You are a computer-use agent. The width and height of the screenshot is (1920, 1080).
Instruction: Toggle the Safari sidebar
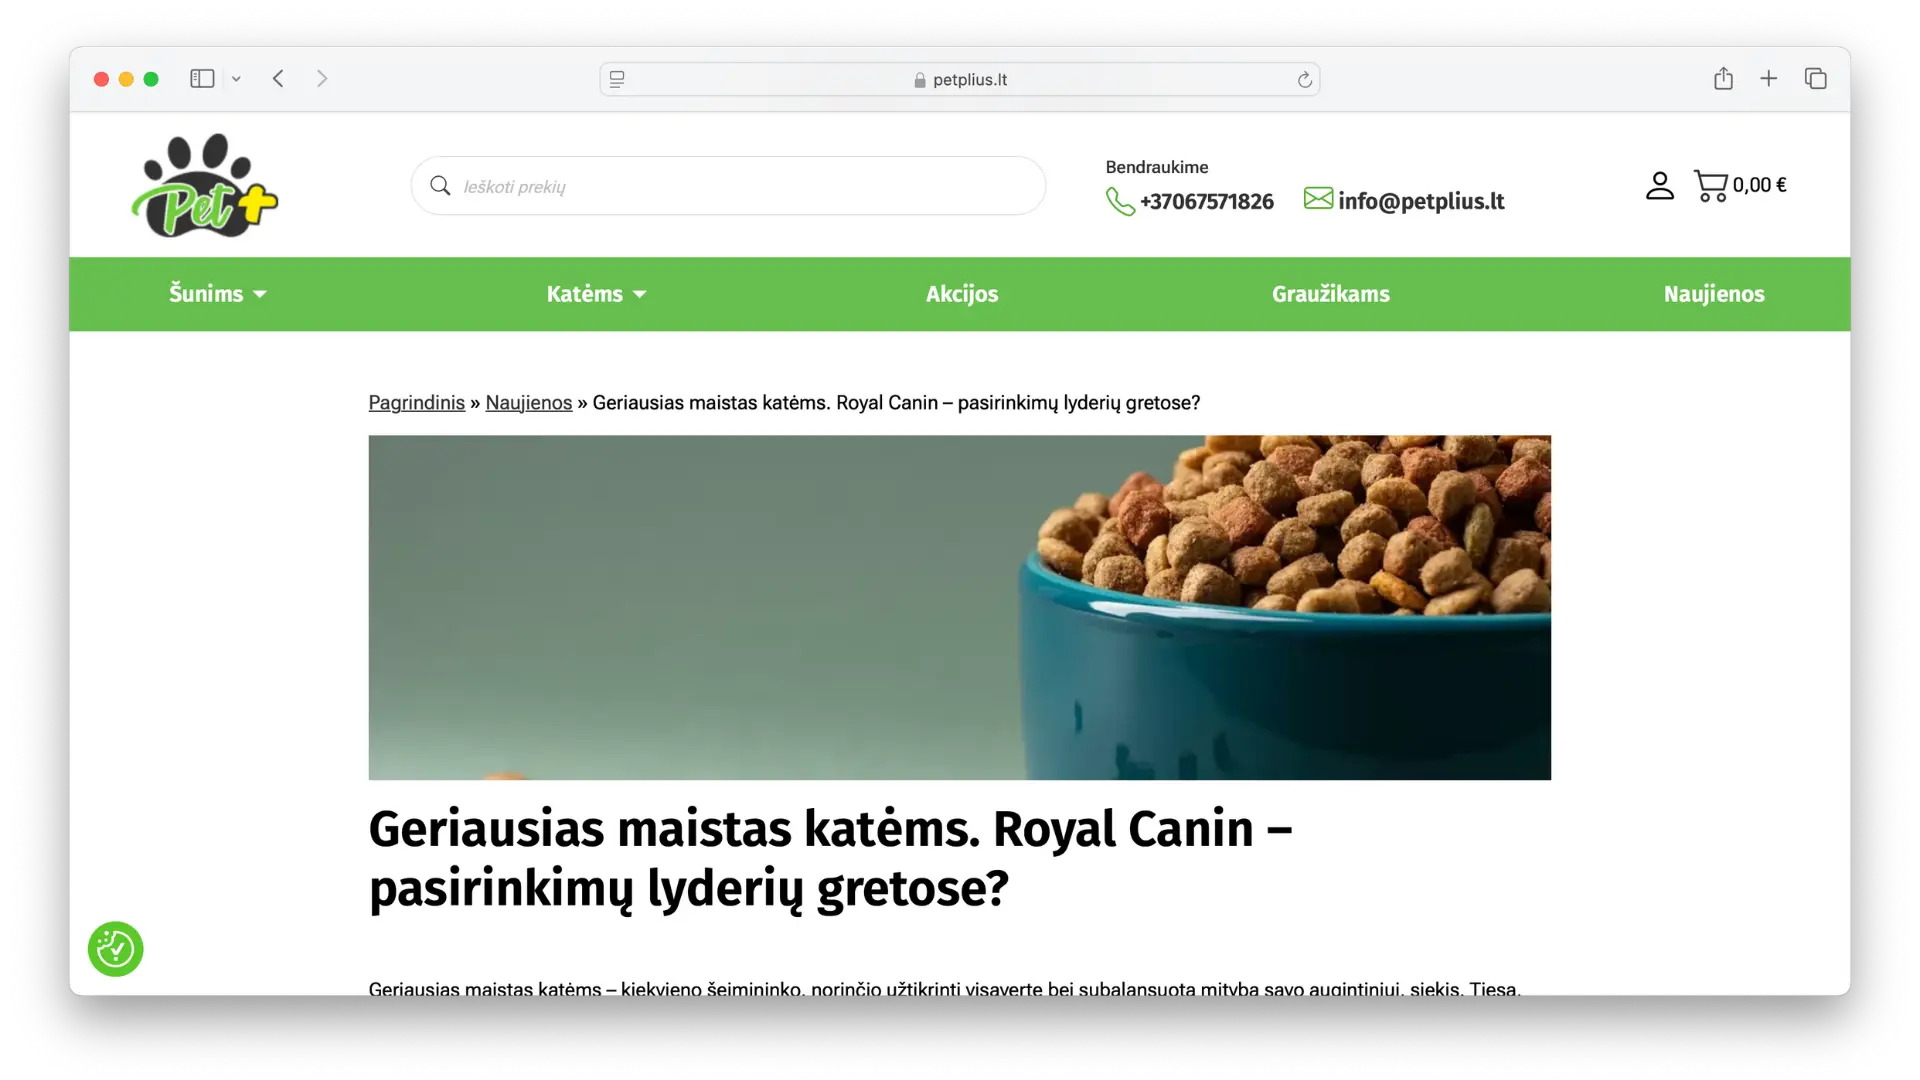click(202, 78)
